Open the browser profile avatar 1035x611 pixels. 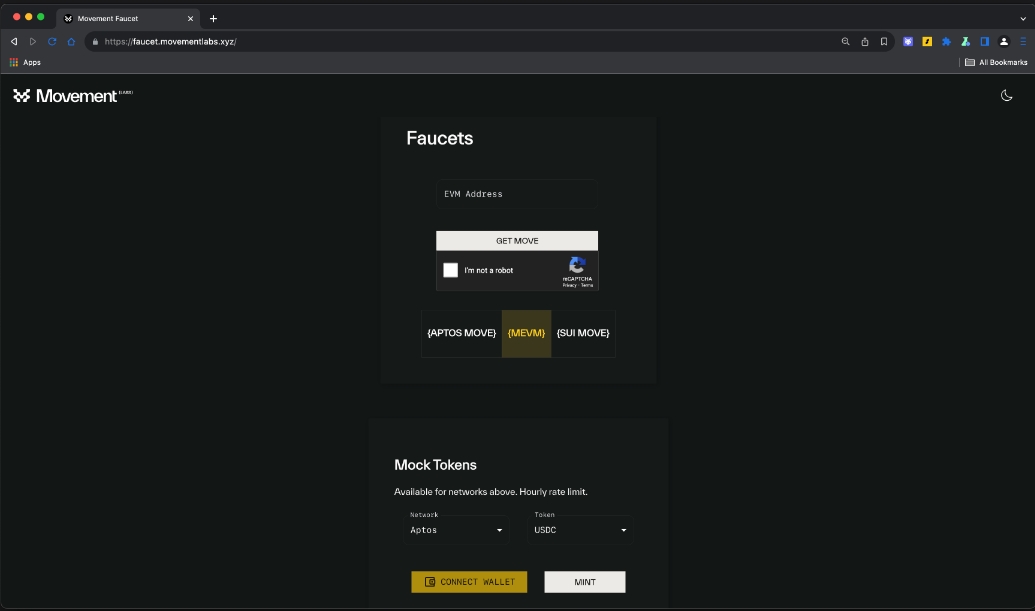pos(1004,42)
